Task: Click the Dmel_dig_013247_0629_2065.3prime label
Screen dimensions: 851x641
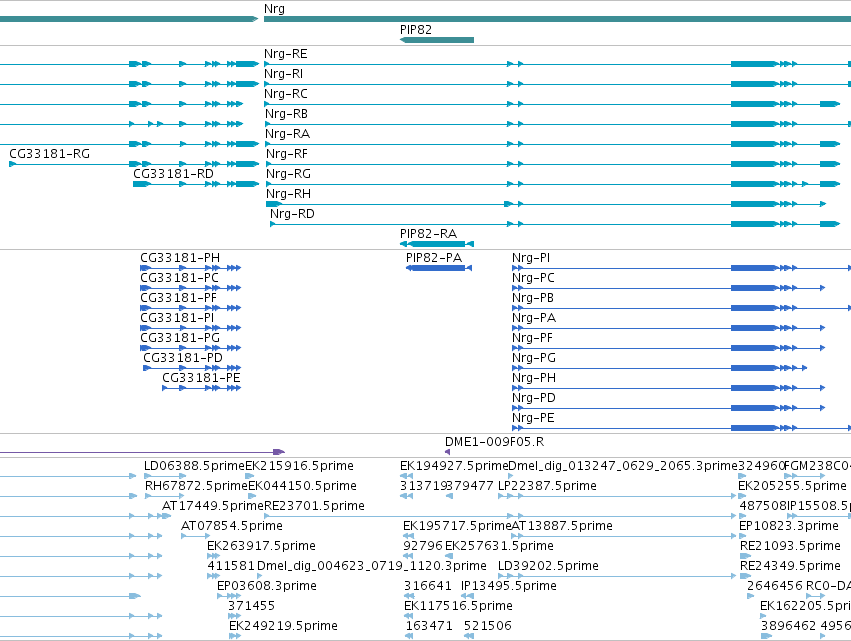Action: pyautogui.click(x=623, y=466)
